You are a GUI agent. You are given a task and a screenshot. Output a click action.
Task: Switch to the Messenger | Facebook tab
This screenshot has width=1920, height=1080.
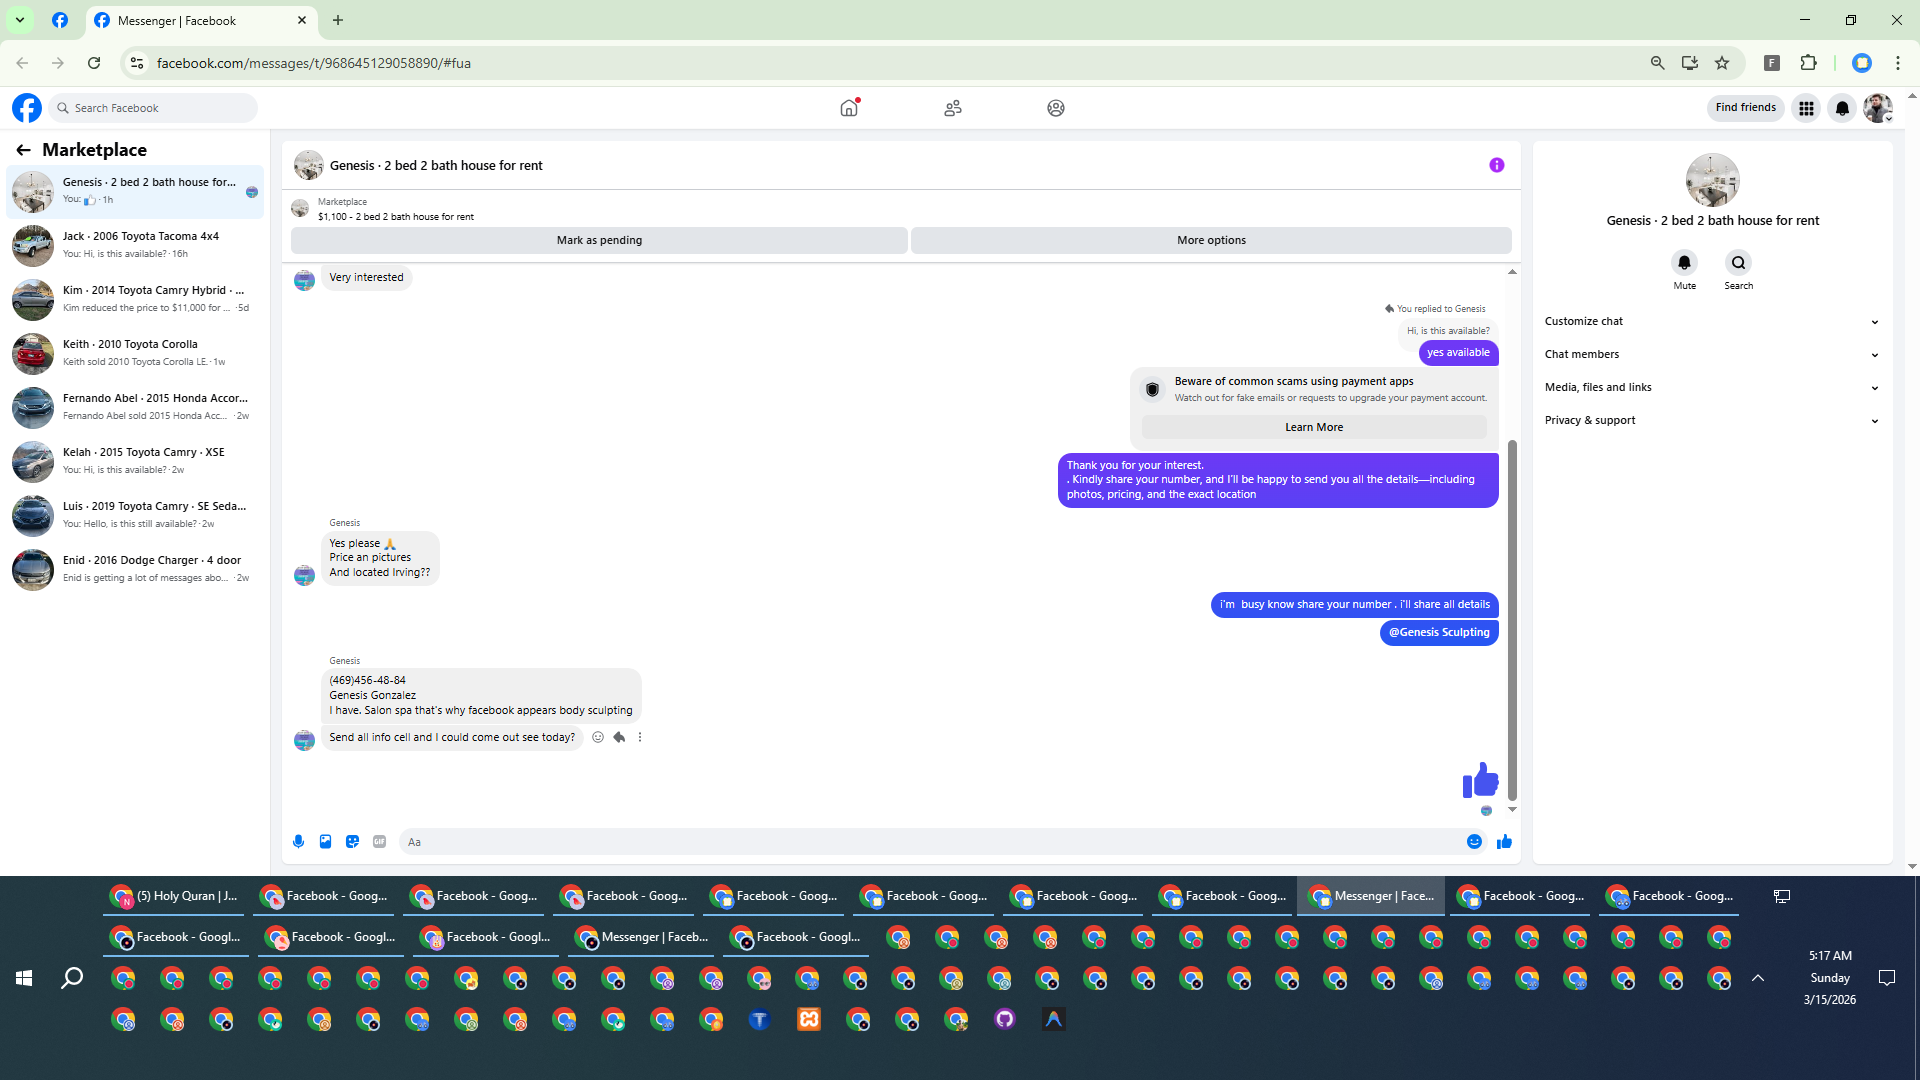point(200,21)
